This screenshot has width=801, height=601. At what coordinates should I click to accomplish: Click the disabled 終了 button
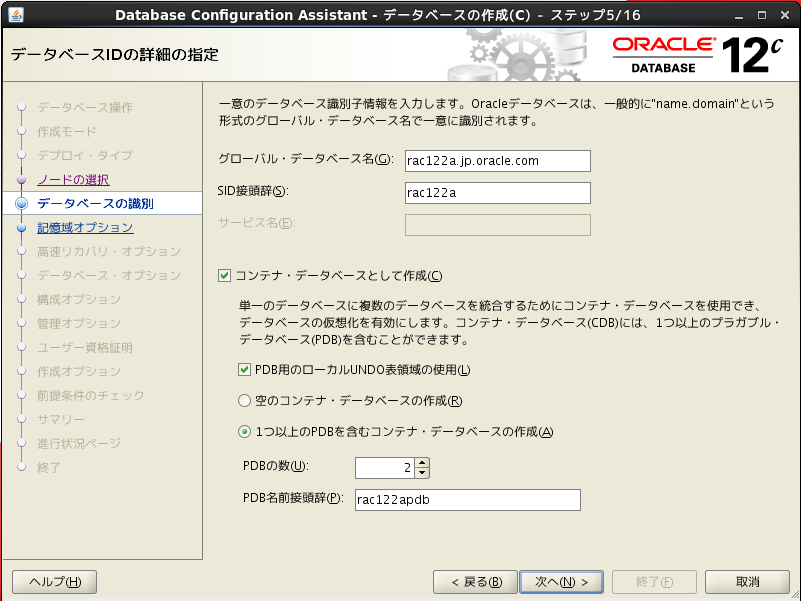click(654, 582)
